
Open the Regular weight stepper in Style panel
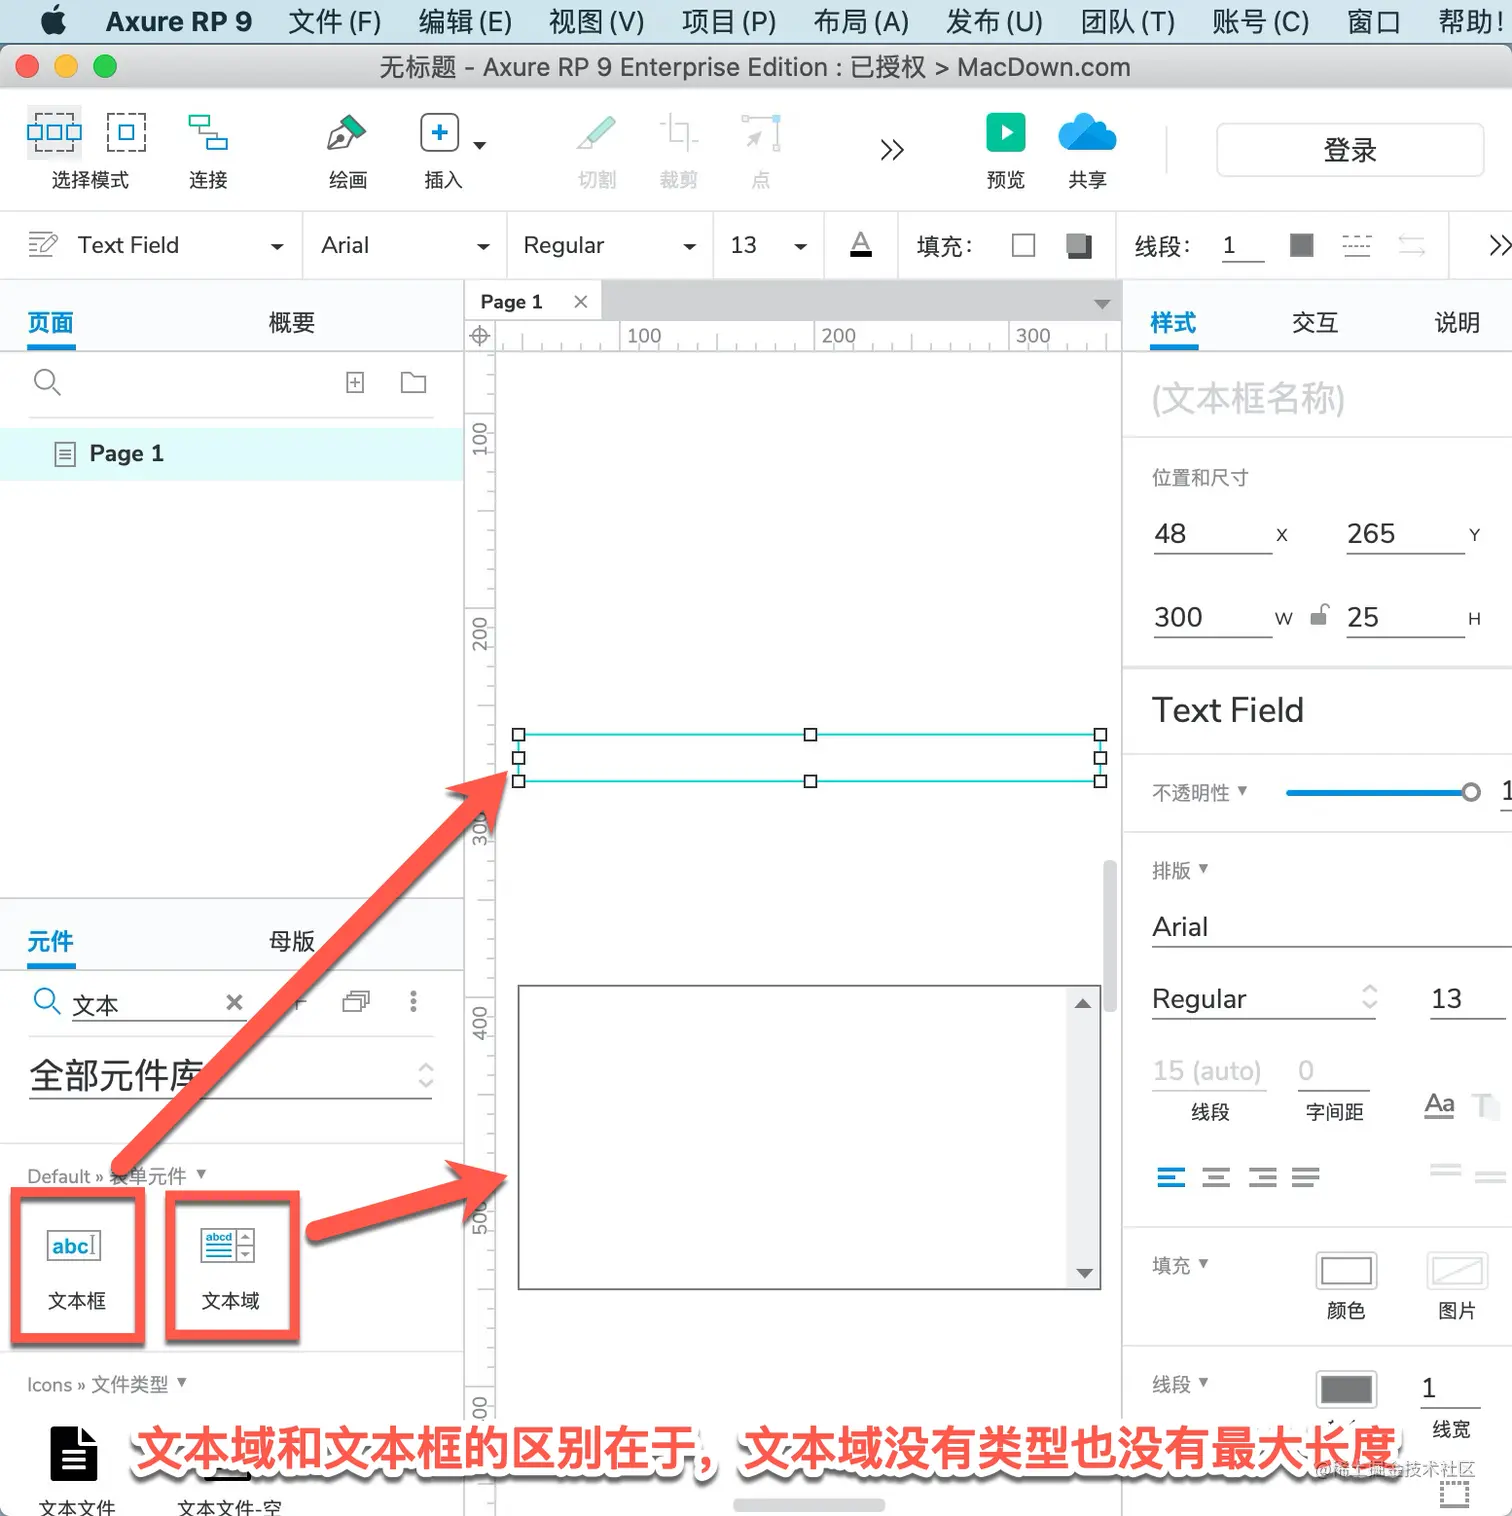[1370, 997]
